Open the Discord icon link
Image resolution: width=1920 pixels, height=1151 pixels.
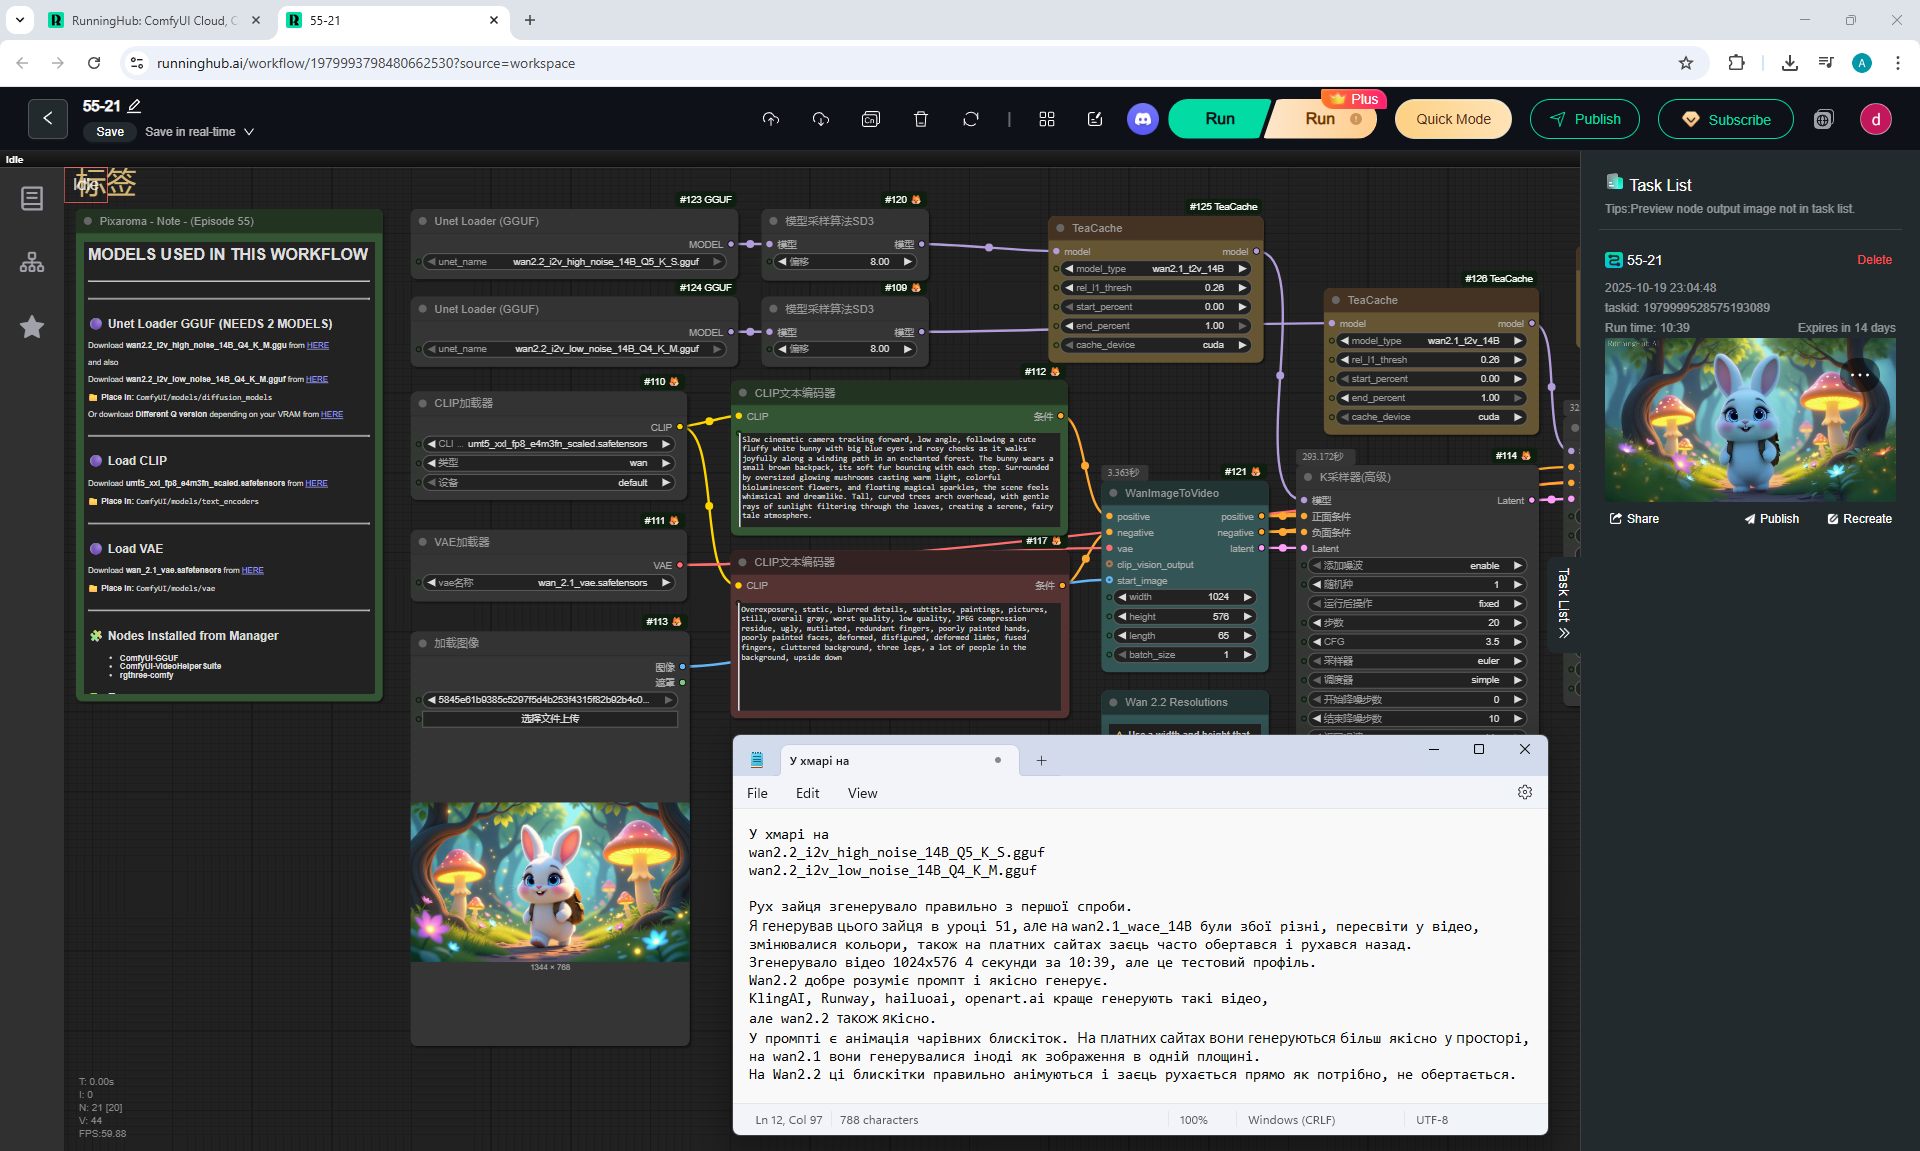click(x=1143, y=119)
